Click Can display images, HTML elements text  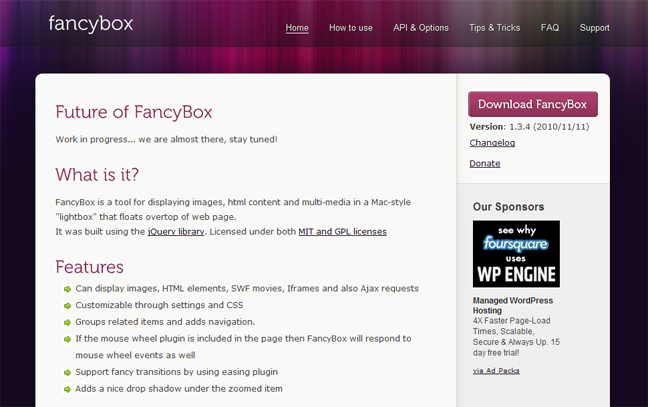pyautogui.click(x=247, y=288)
